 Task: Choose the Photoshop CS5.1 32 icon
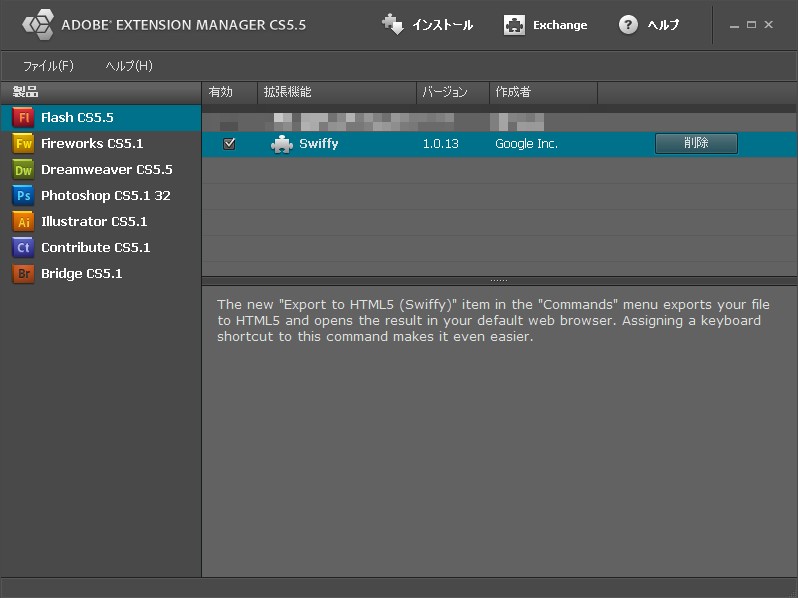tap(23, 196)
